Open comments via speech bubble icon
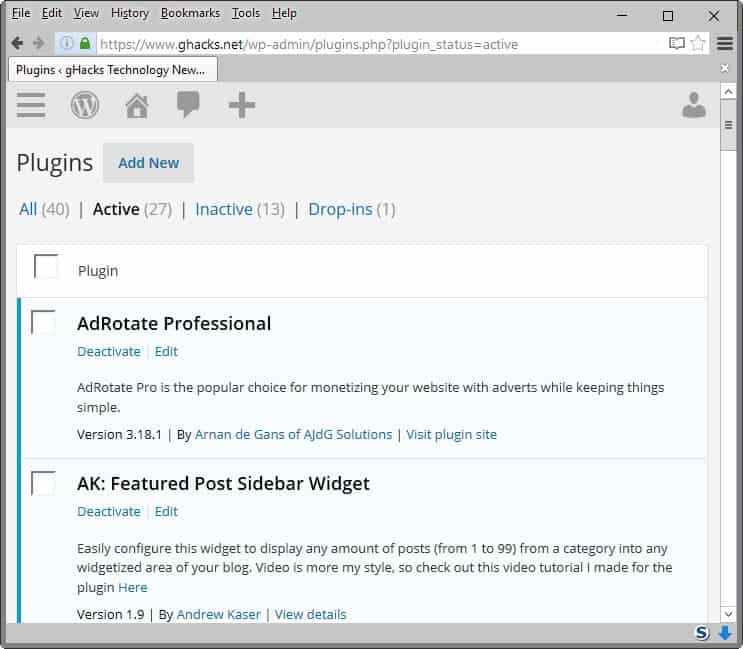The width and height of the screenshot is (743, 649). pos(188,105)
